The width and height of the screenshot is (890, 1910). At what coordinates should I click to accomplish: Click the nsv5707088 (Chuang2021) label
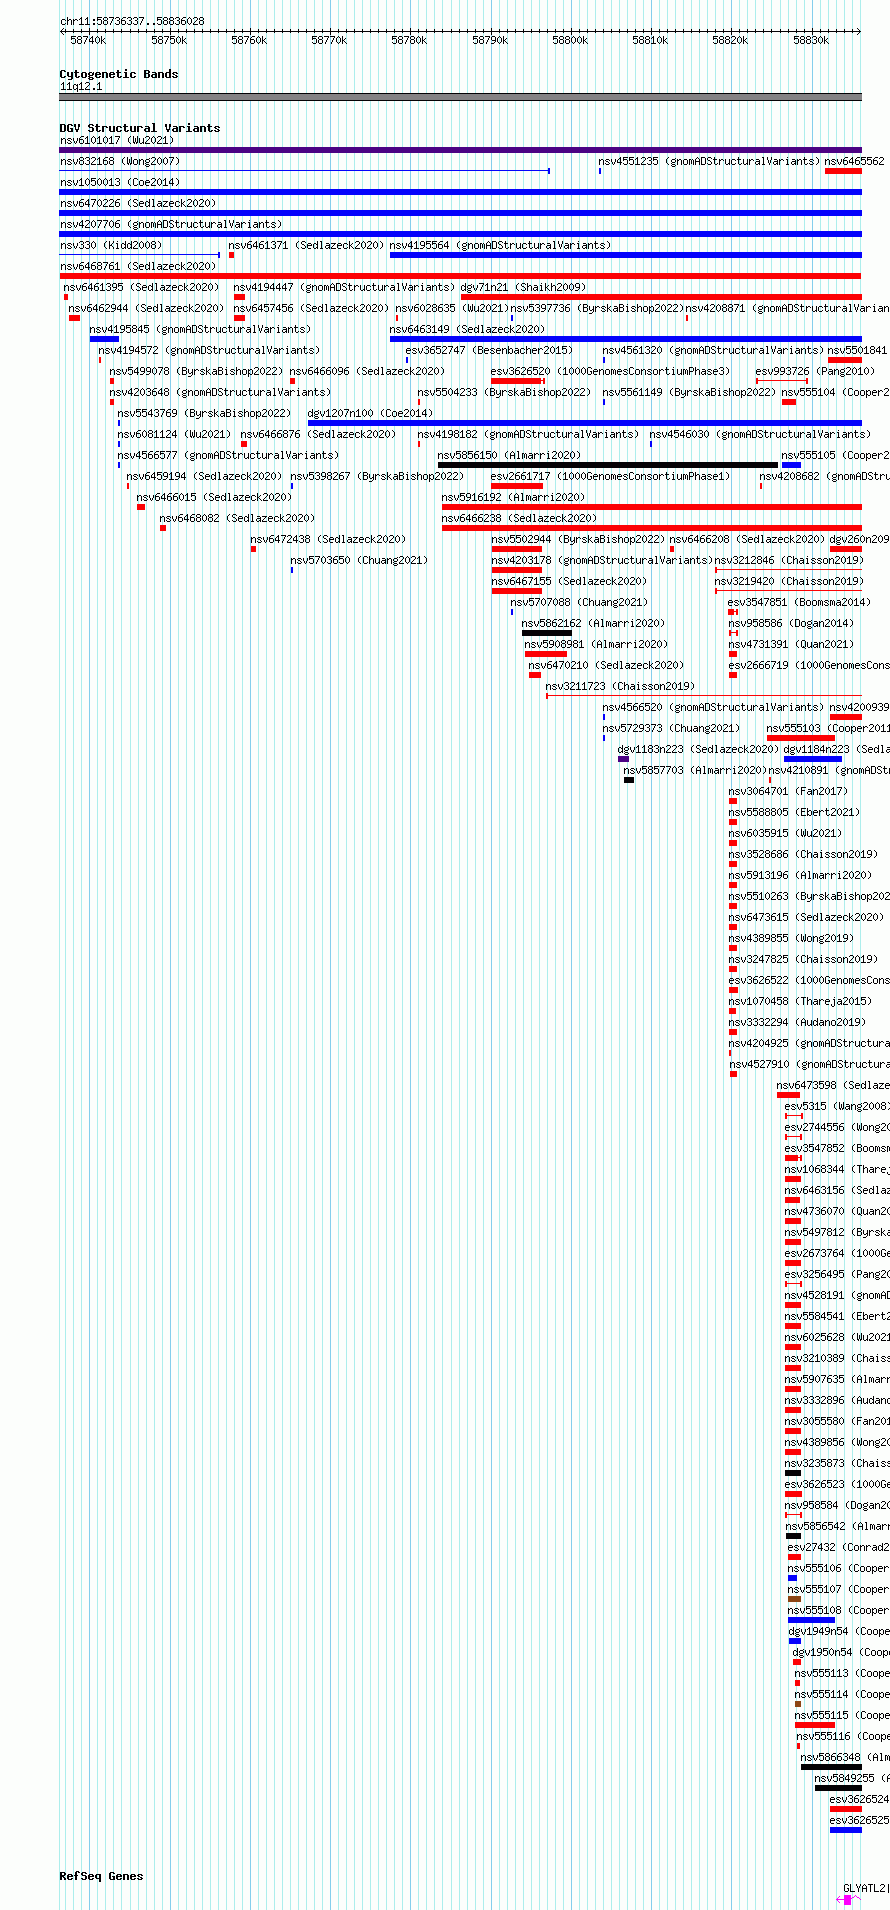(579, 602)
